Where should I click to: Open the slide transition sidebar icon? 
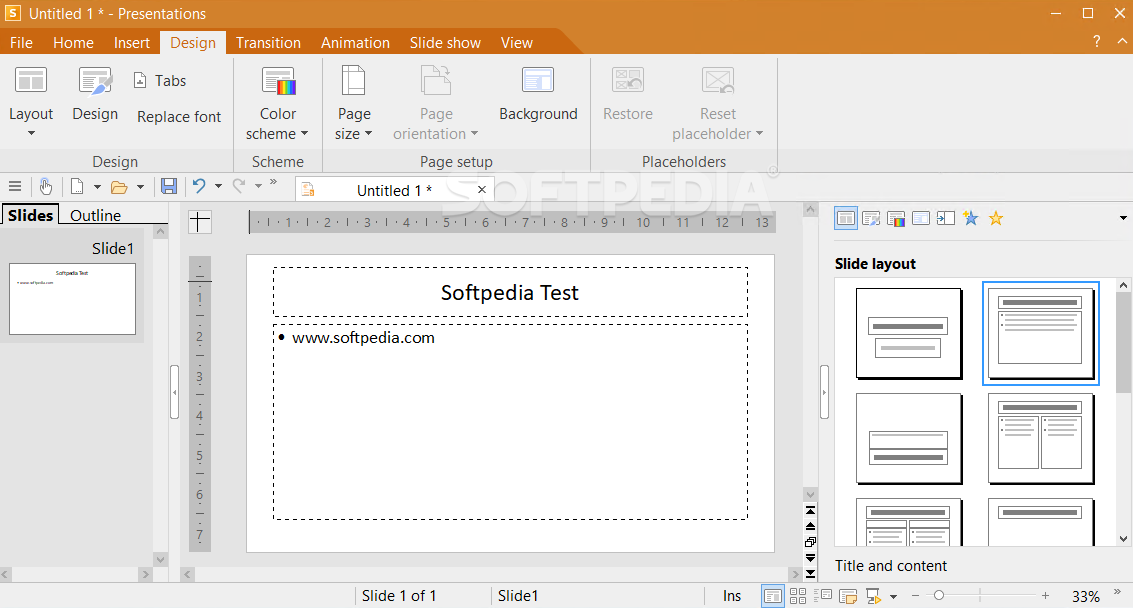point(945,218)
